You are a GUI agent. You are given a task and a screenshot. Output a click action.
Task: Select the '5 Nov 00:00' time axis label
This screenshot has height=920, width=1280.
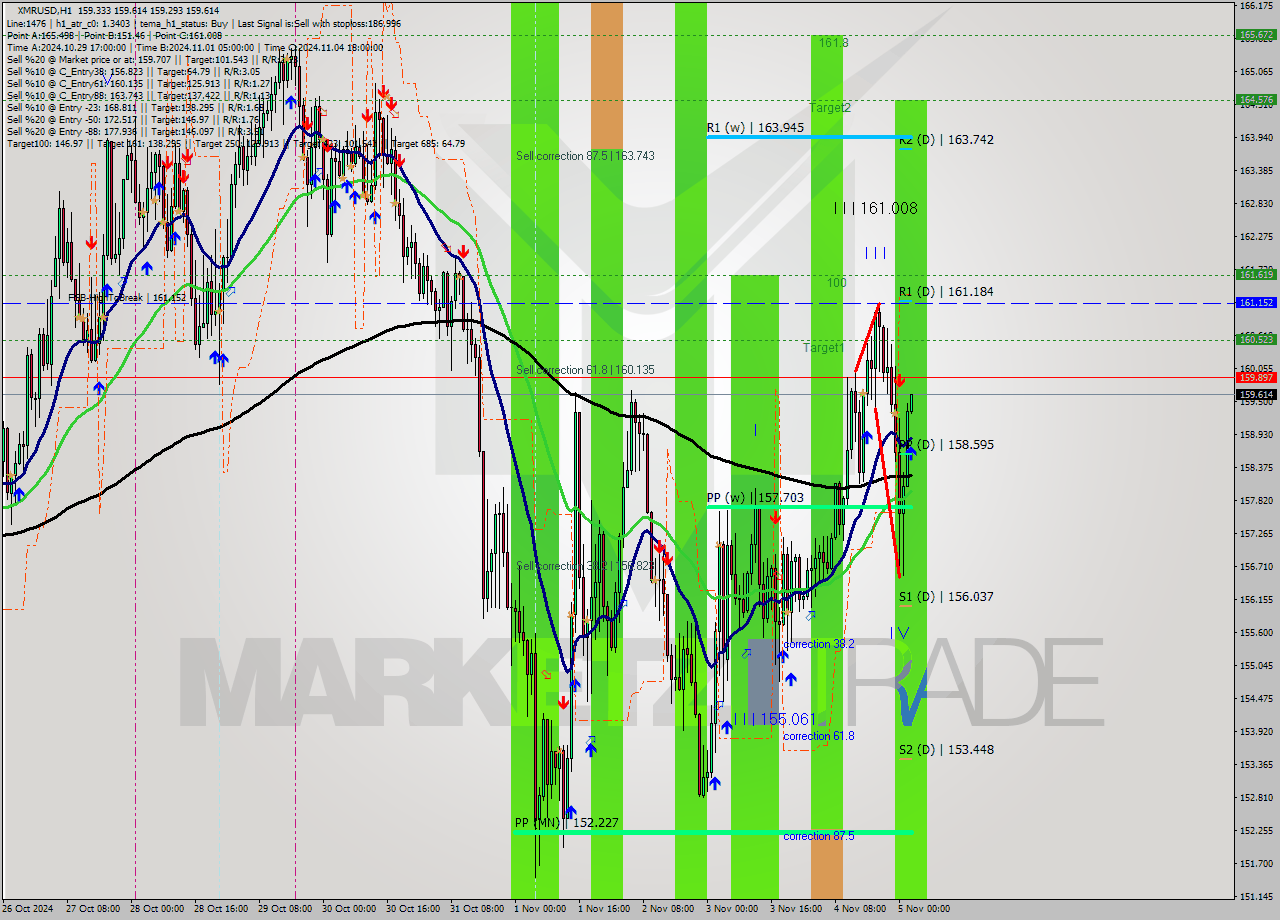[922, 909]
